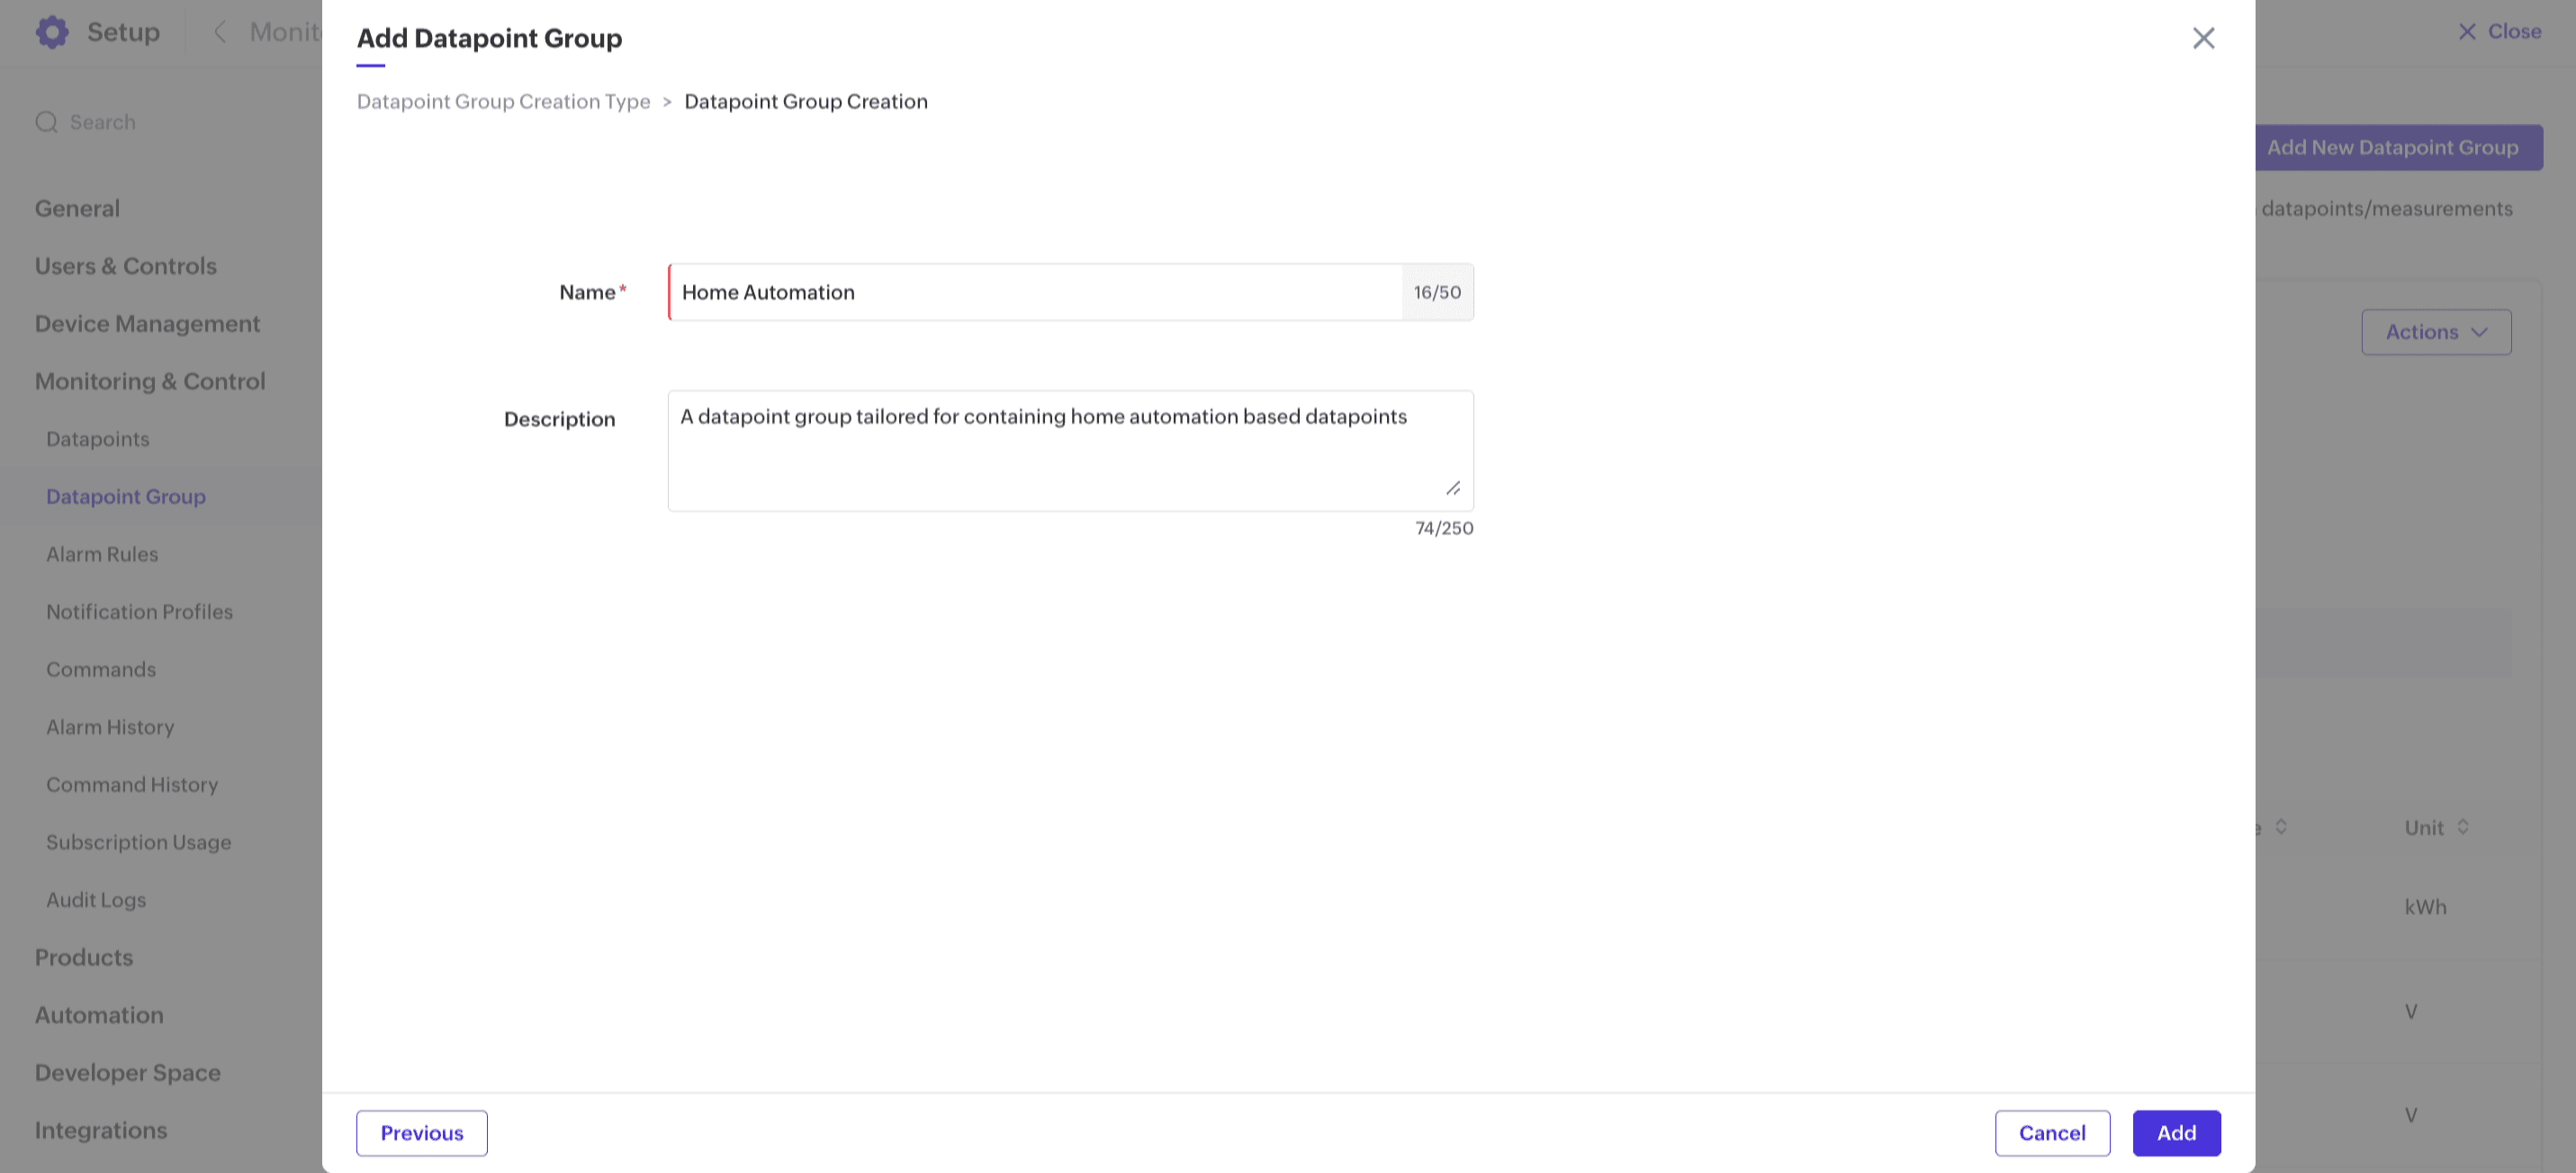Click Add New Datapoint Group button
This screenshot has height=1173, width=2576.
[x=2392, y=148]
